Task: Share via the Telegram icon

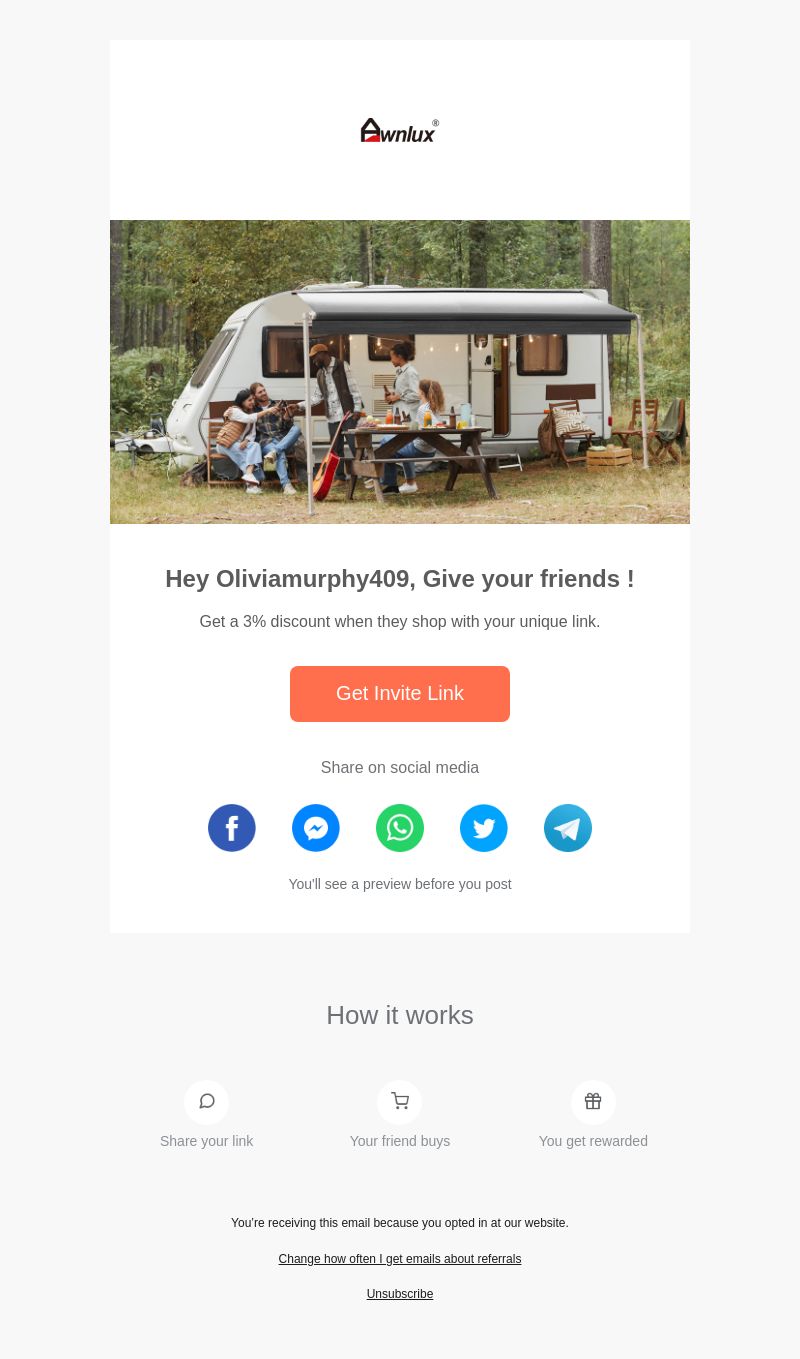Action: [568, 828]
